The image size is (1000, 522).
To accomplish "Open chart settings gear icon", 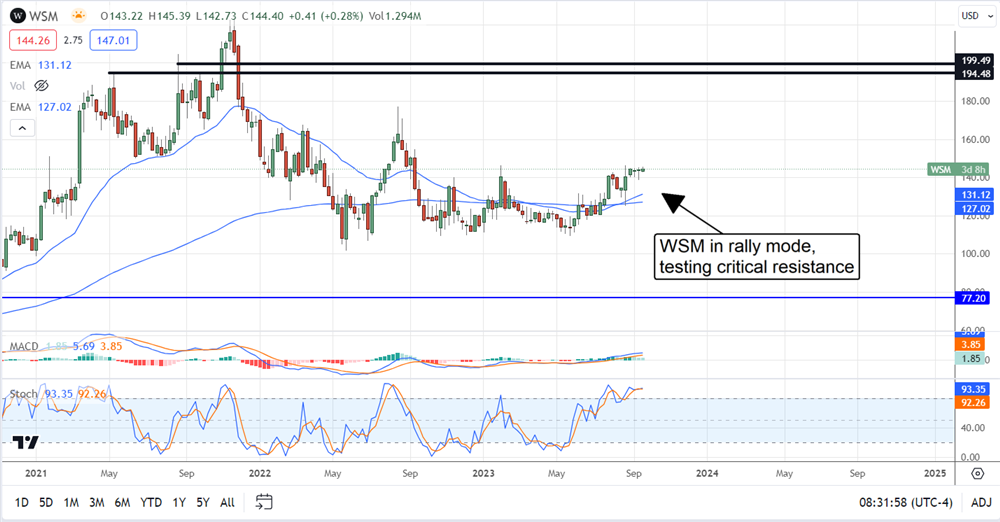I will 978,474.
